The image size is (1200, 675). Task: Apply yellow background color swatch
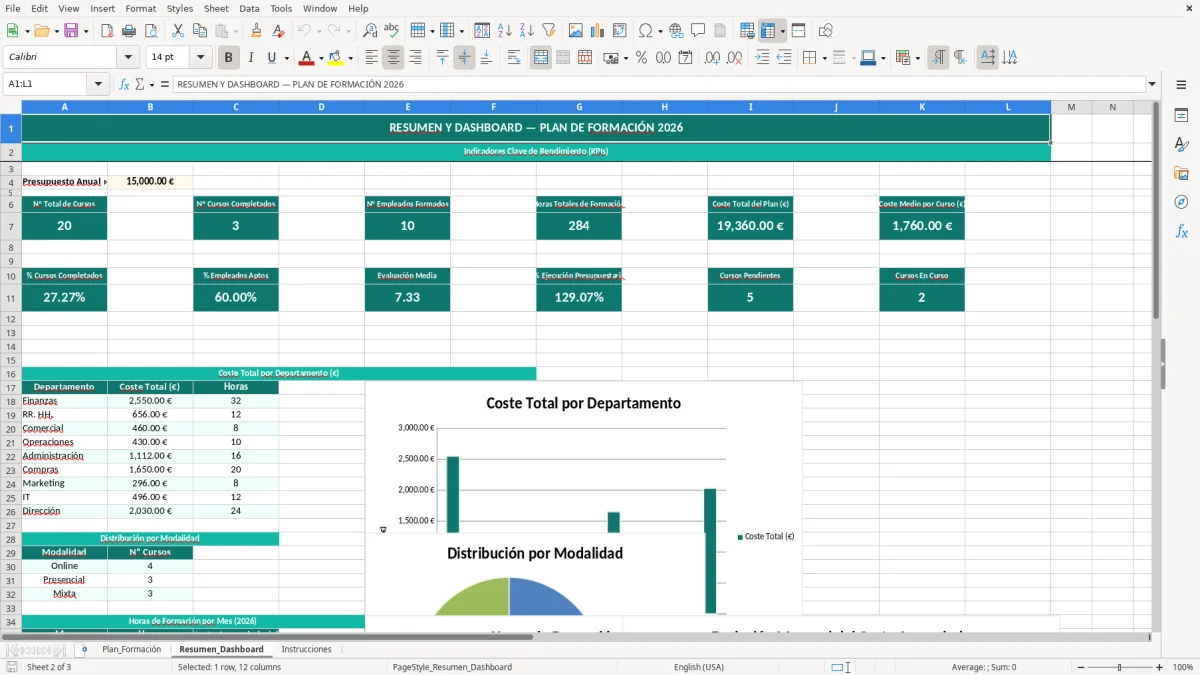click(335, 58)
